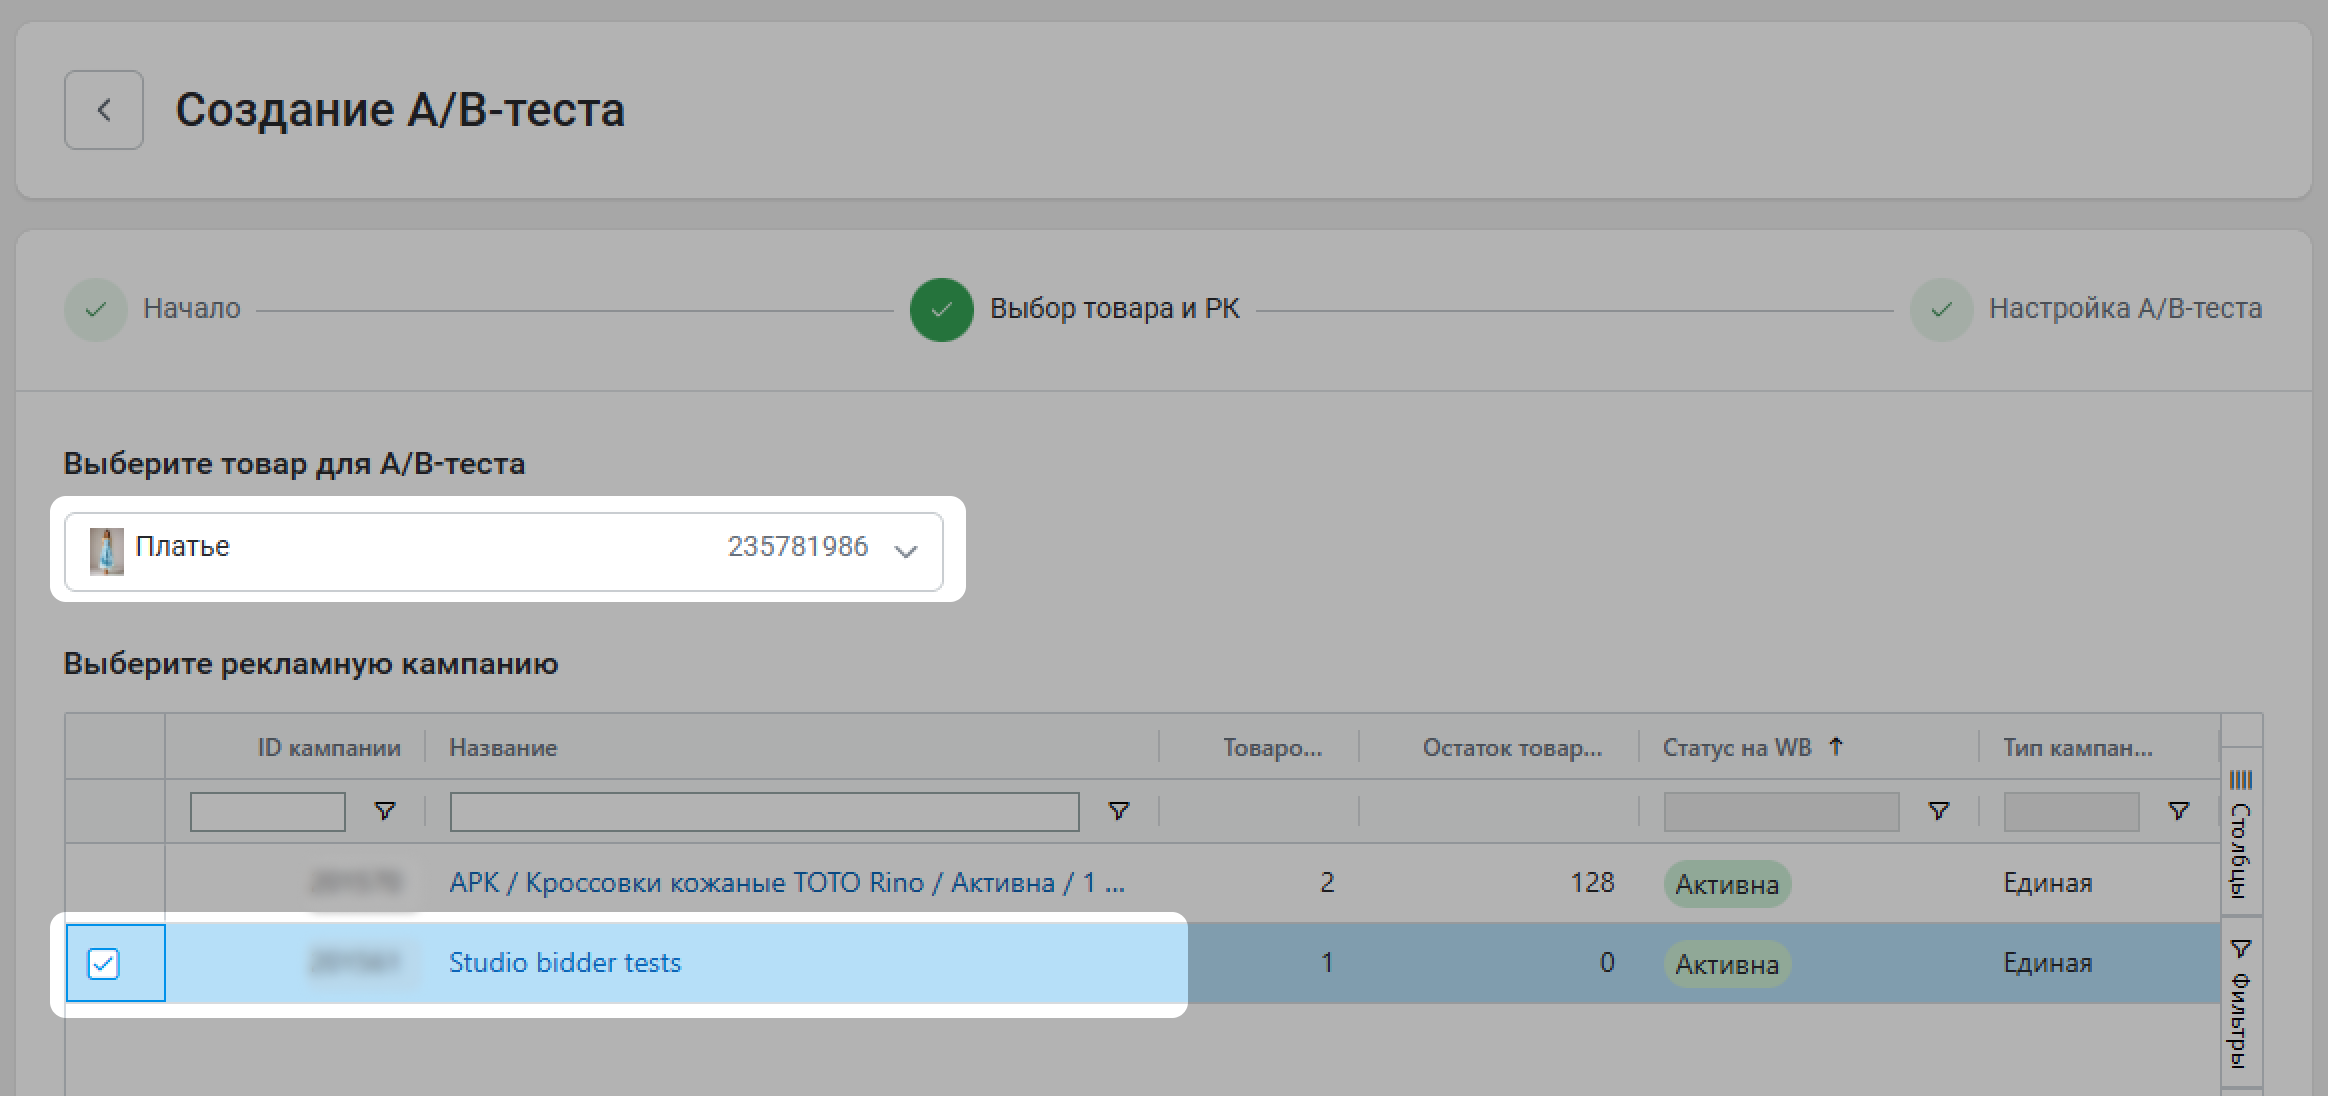
Task: Sort by the Статус на WB column header
Action: (x=1737, y=748)
